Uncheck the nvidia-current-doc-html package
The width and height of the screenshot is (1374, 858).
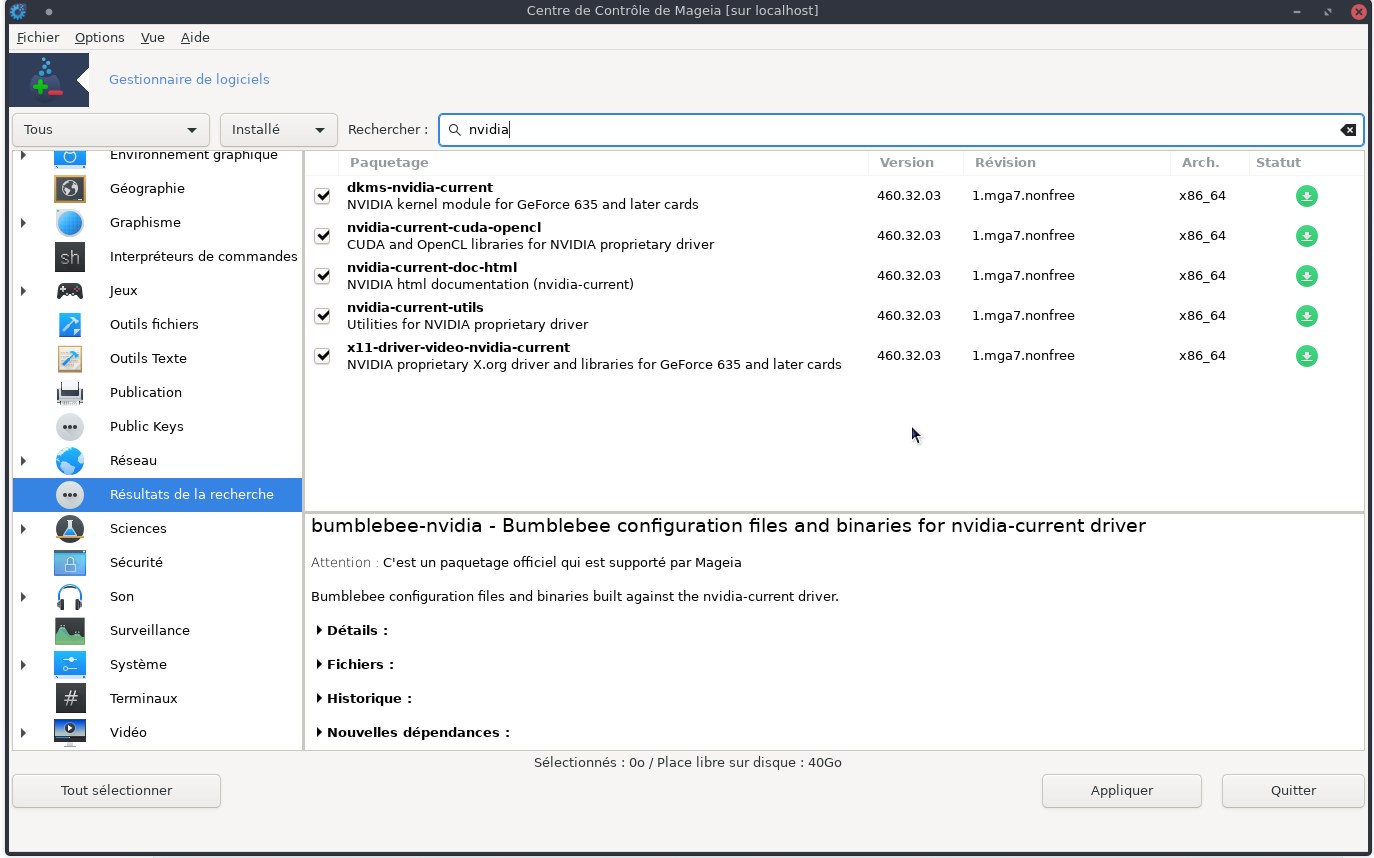[322, 276]
